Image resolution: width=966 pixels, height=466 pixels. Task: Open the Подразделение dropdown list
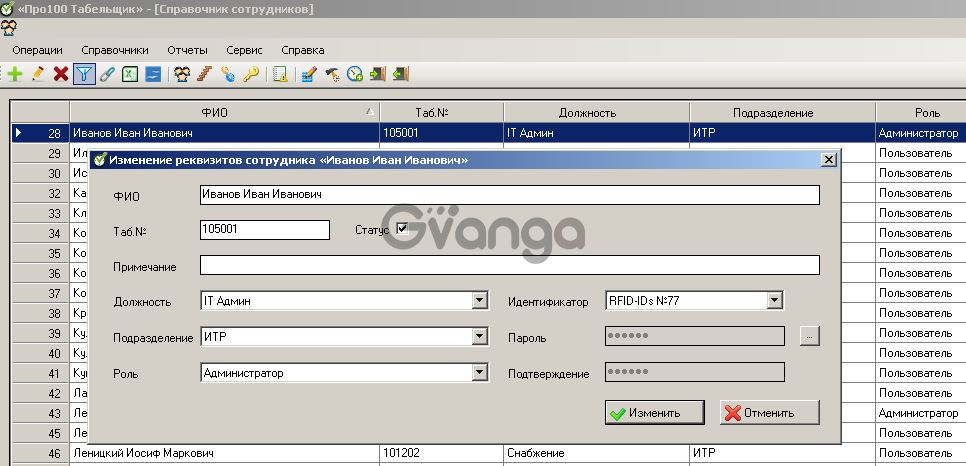[478, 337]
